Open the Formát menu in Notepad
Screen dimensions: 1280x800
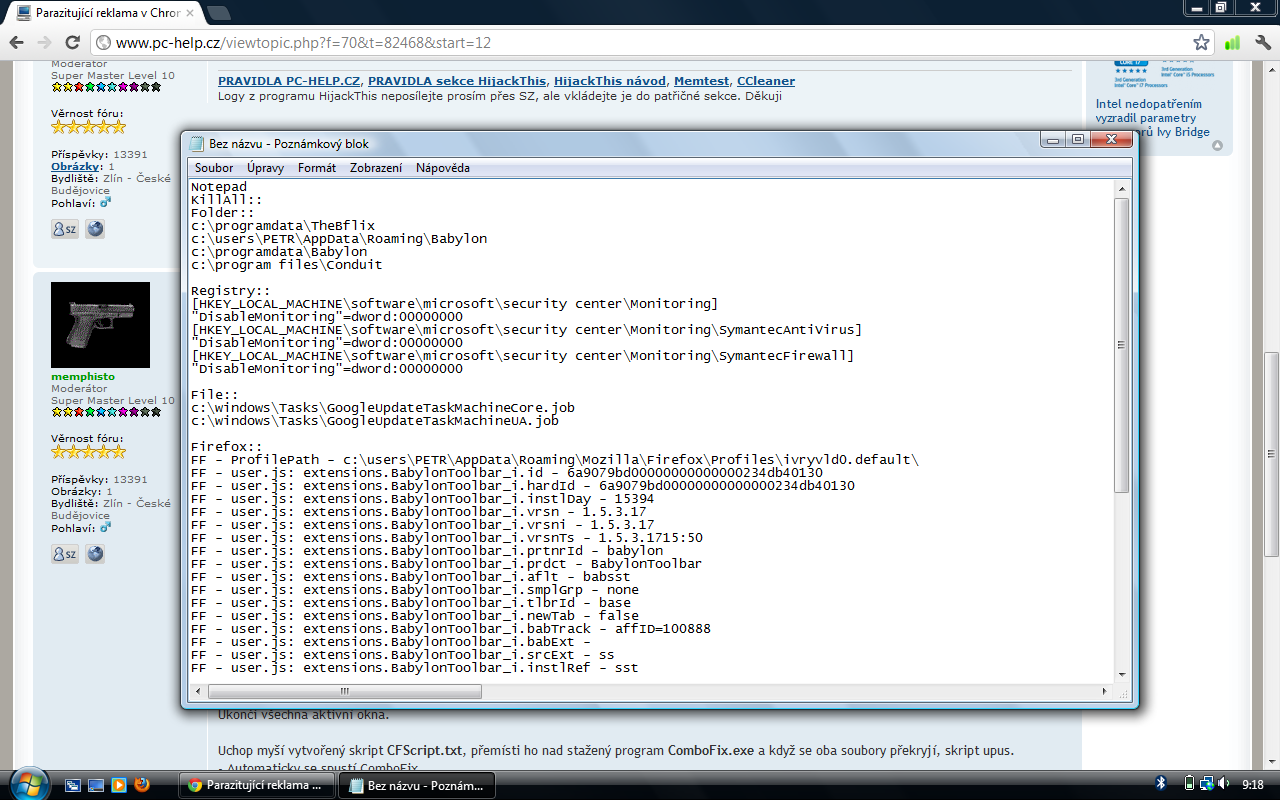tap(317, 168)
